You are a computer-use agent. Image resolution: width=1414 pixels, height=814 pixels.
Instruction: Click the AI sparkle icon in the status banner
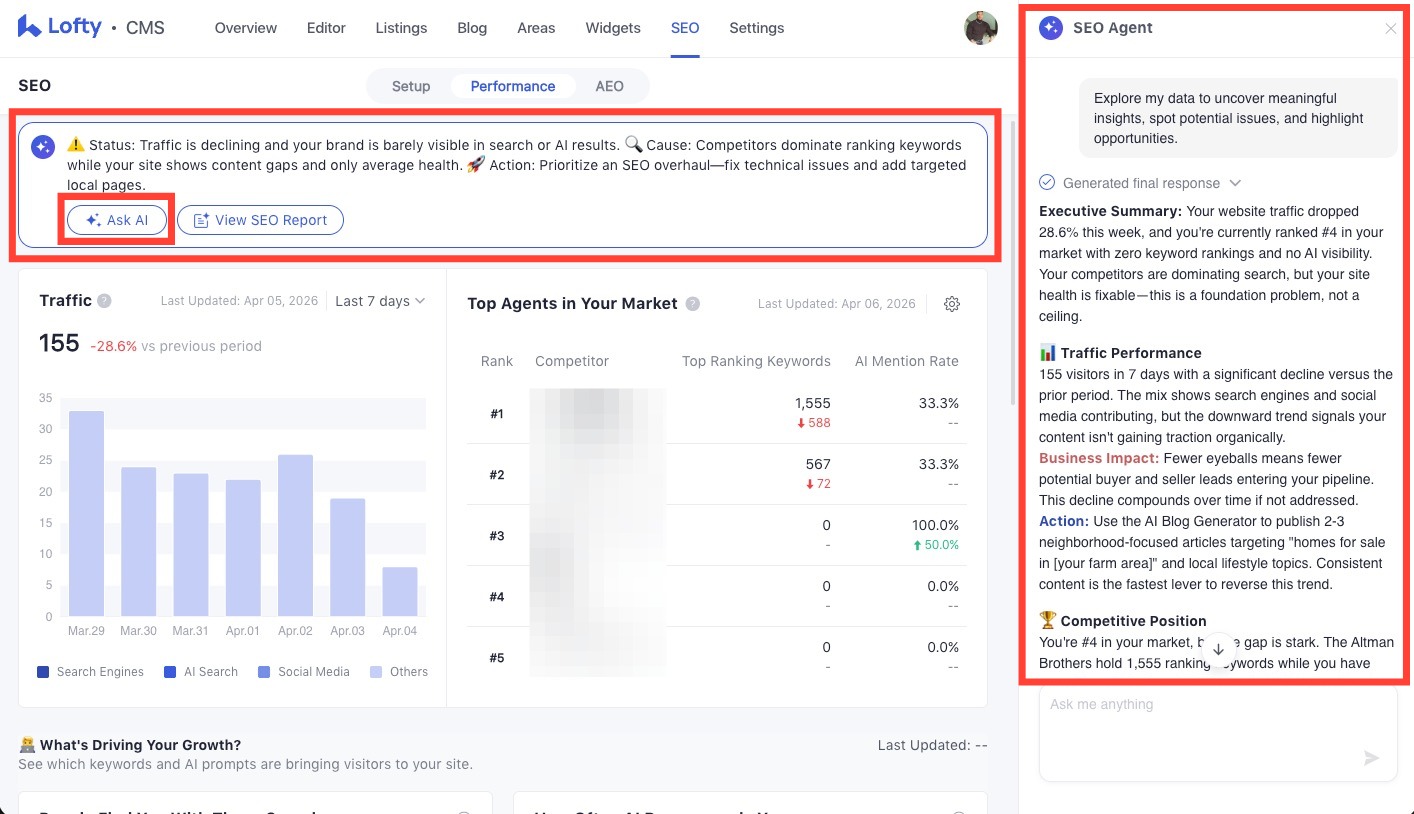[x=42, y=146]
